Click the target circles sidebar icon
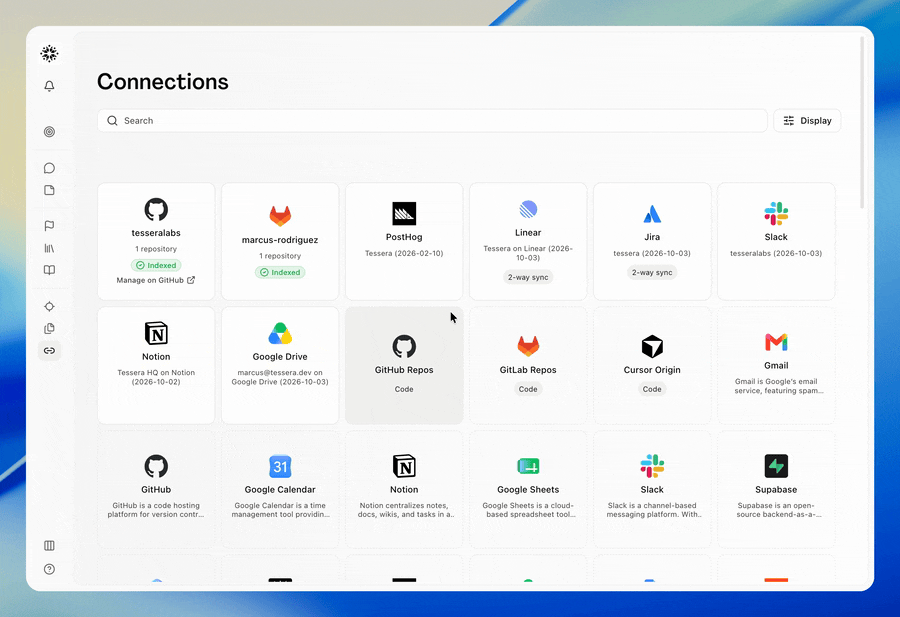The image size is (900, 617). [49, 132]
